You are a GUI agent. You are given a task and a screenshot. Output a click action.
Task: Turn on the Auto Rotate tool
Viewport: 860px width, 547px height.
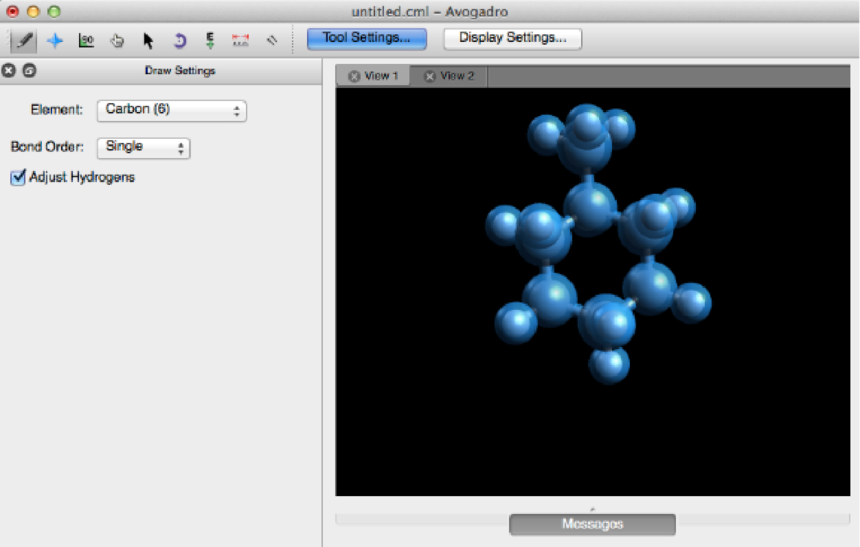coord(179,40)
